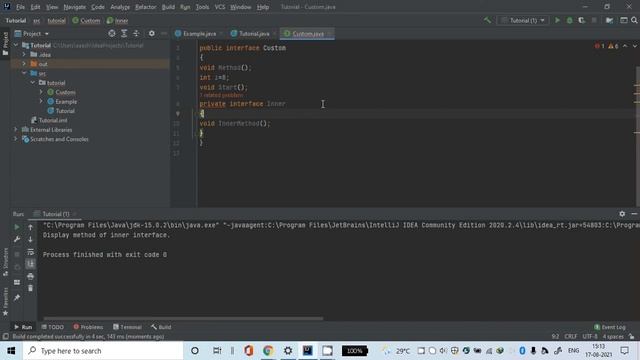Toggle Scroll to End in Run console
The image size is (640, 360).
point(31,264)
